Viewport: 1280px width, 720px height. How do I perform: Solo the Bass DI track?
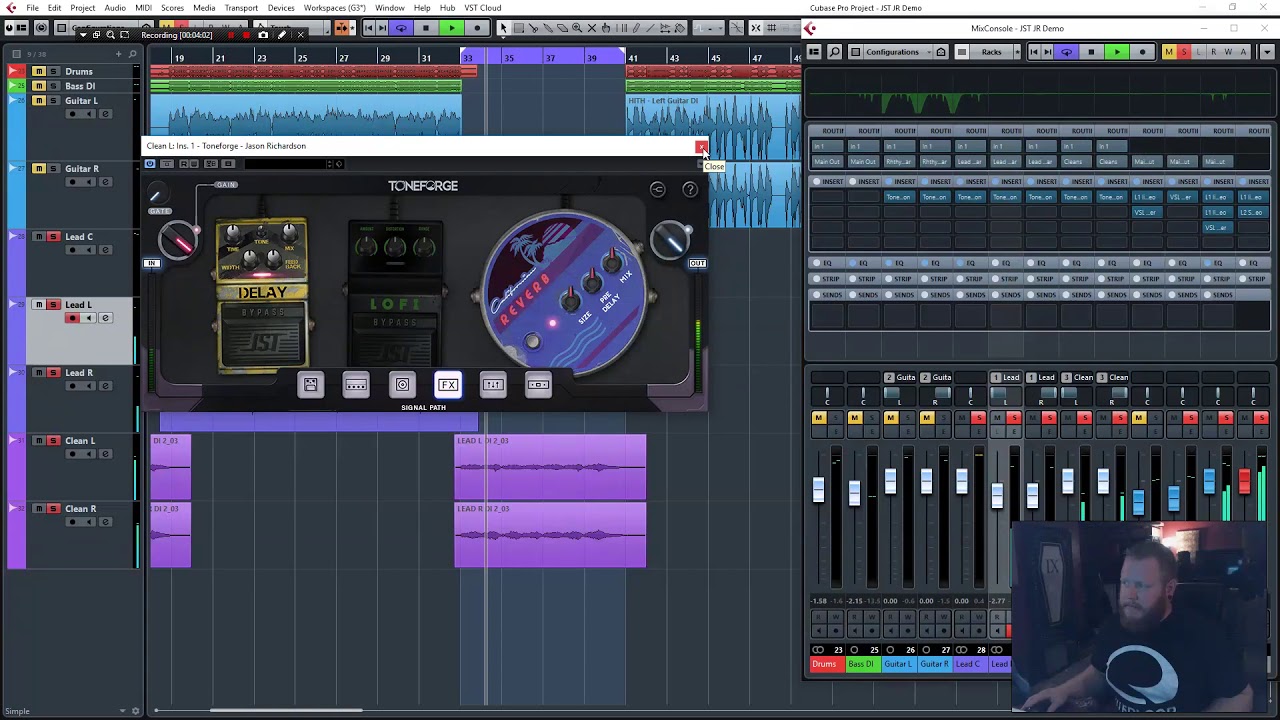pyautogui.click(x=52, y=86)
